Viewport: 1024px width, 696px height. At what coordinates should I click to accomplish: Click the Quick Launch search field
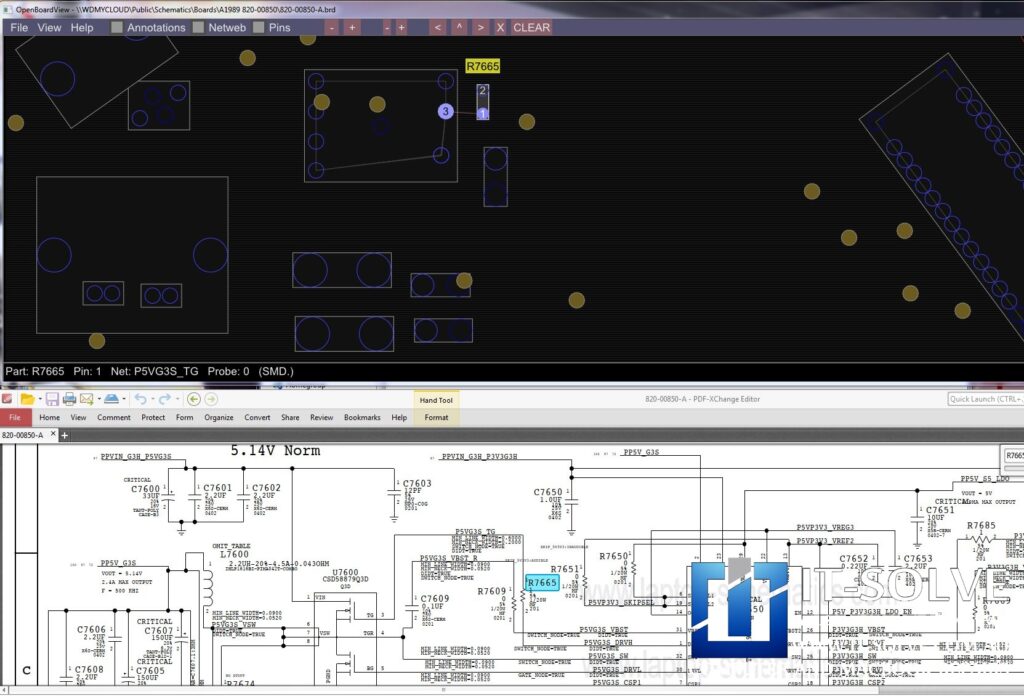click(985, 399)
